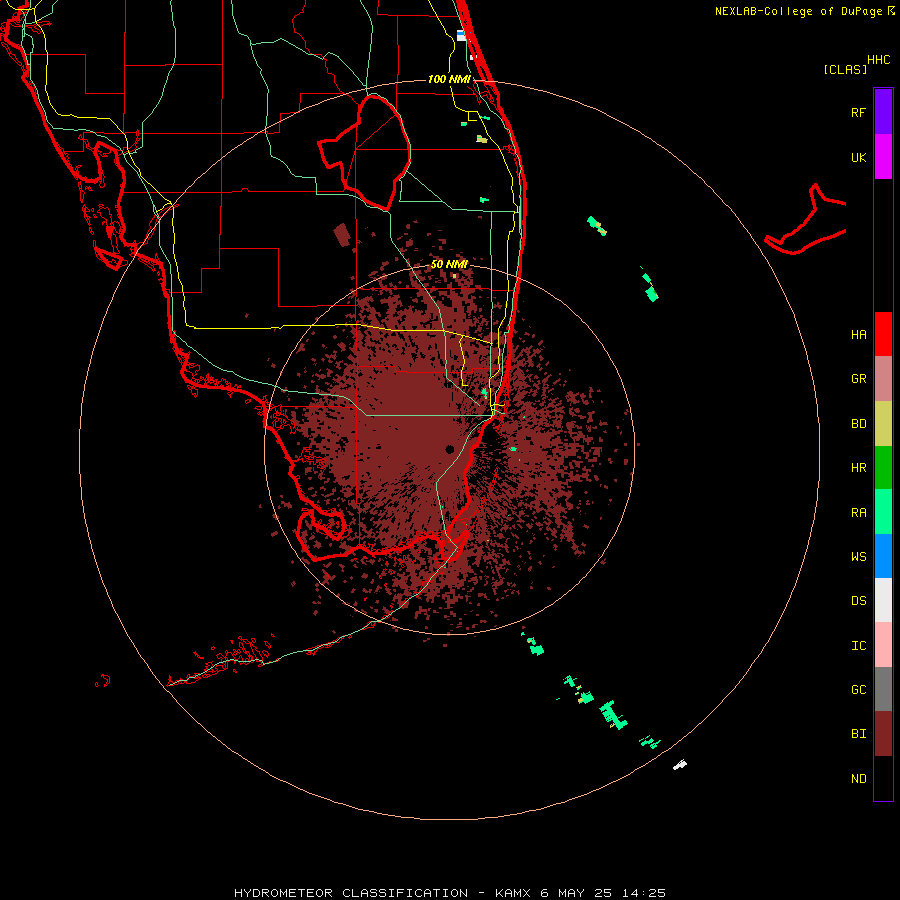This screenshot has width=900, height=900.
Task: Click the "50 NMI" range ring label
Action: tap(449, 264)
